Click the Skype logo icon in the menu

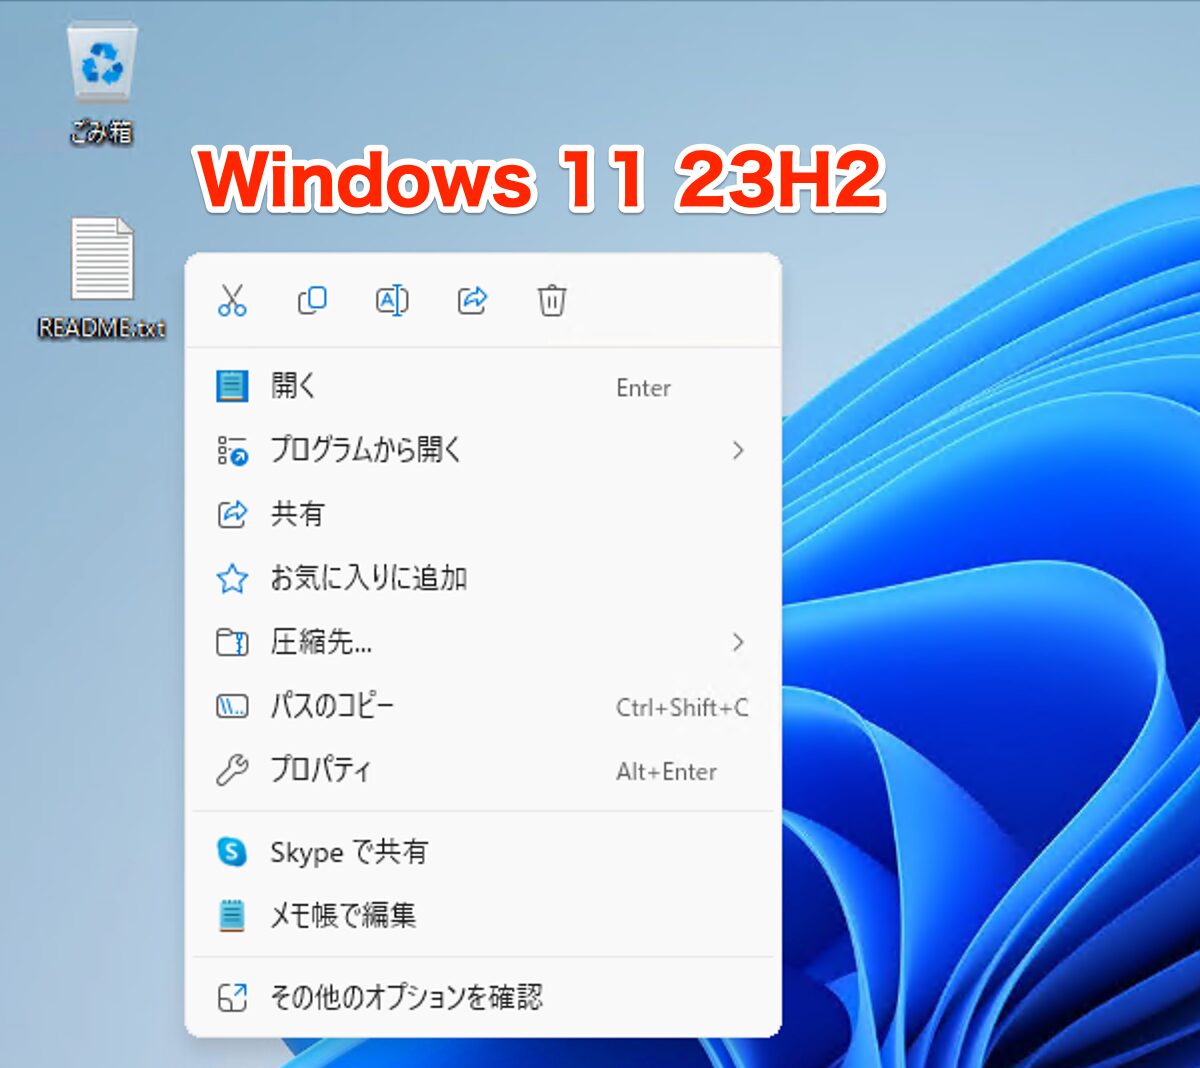point(233,852)
